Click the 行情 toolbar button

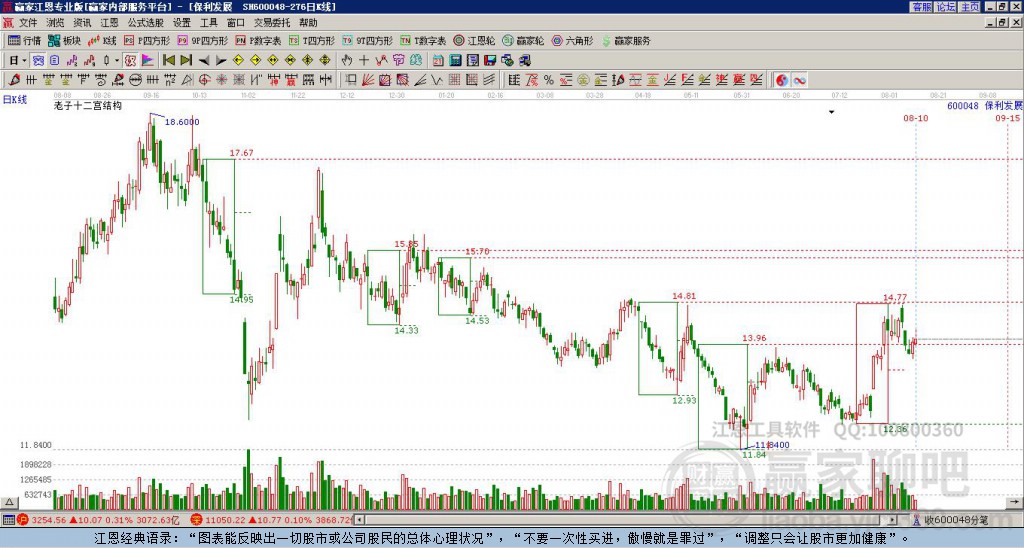(x=24, y=40)
